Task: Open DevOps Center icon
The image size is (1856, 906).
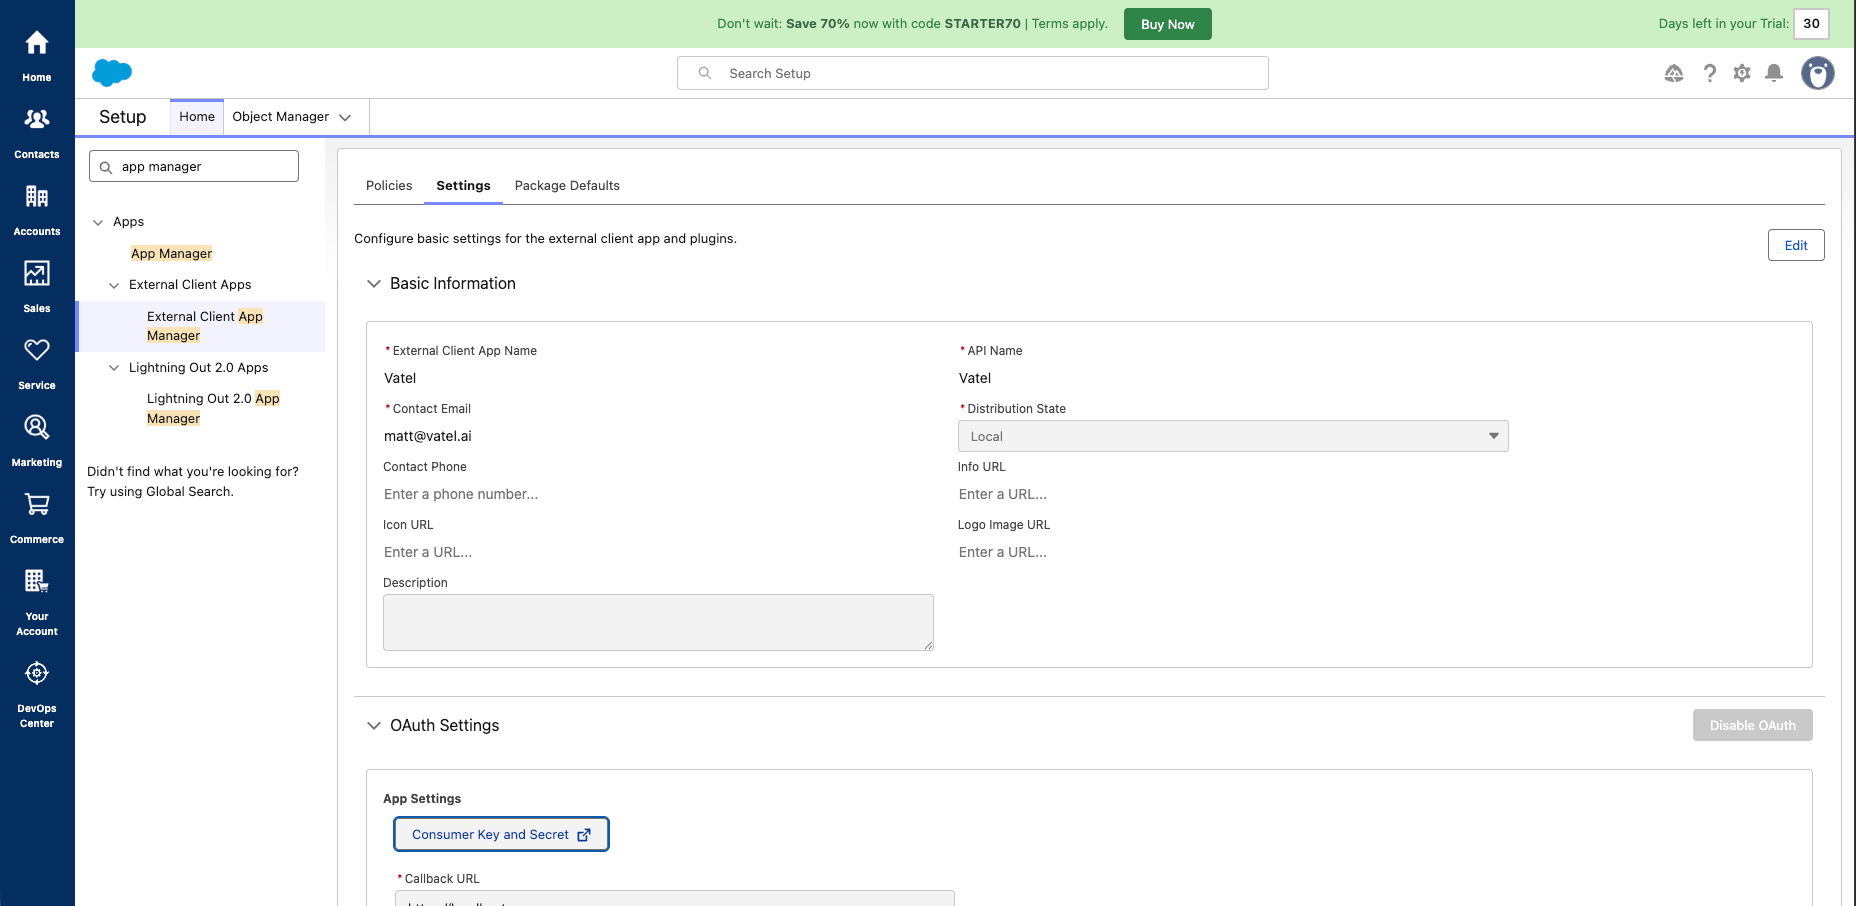Action: tap(37, 673)
